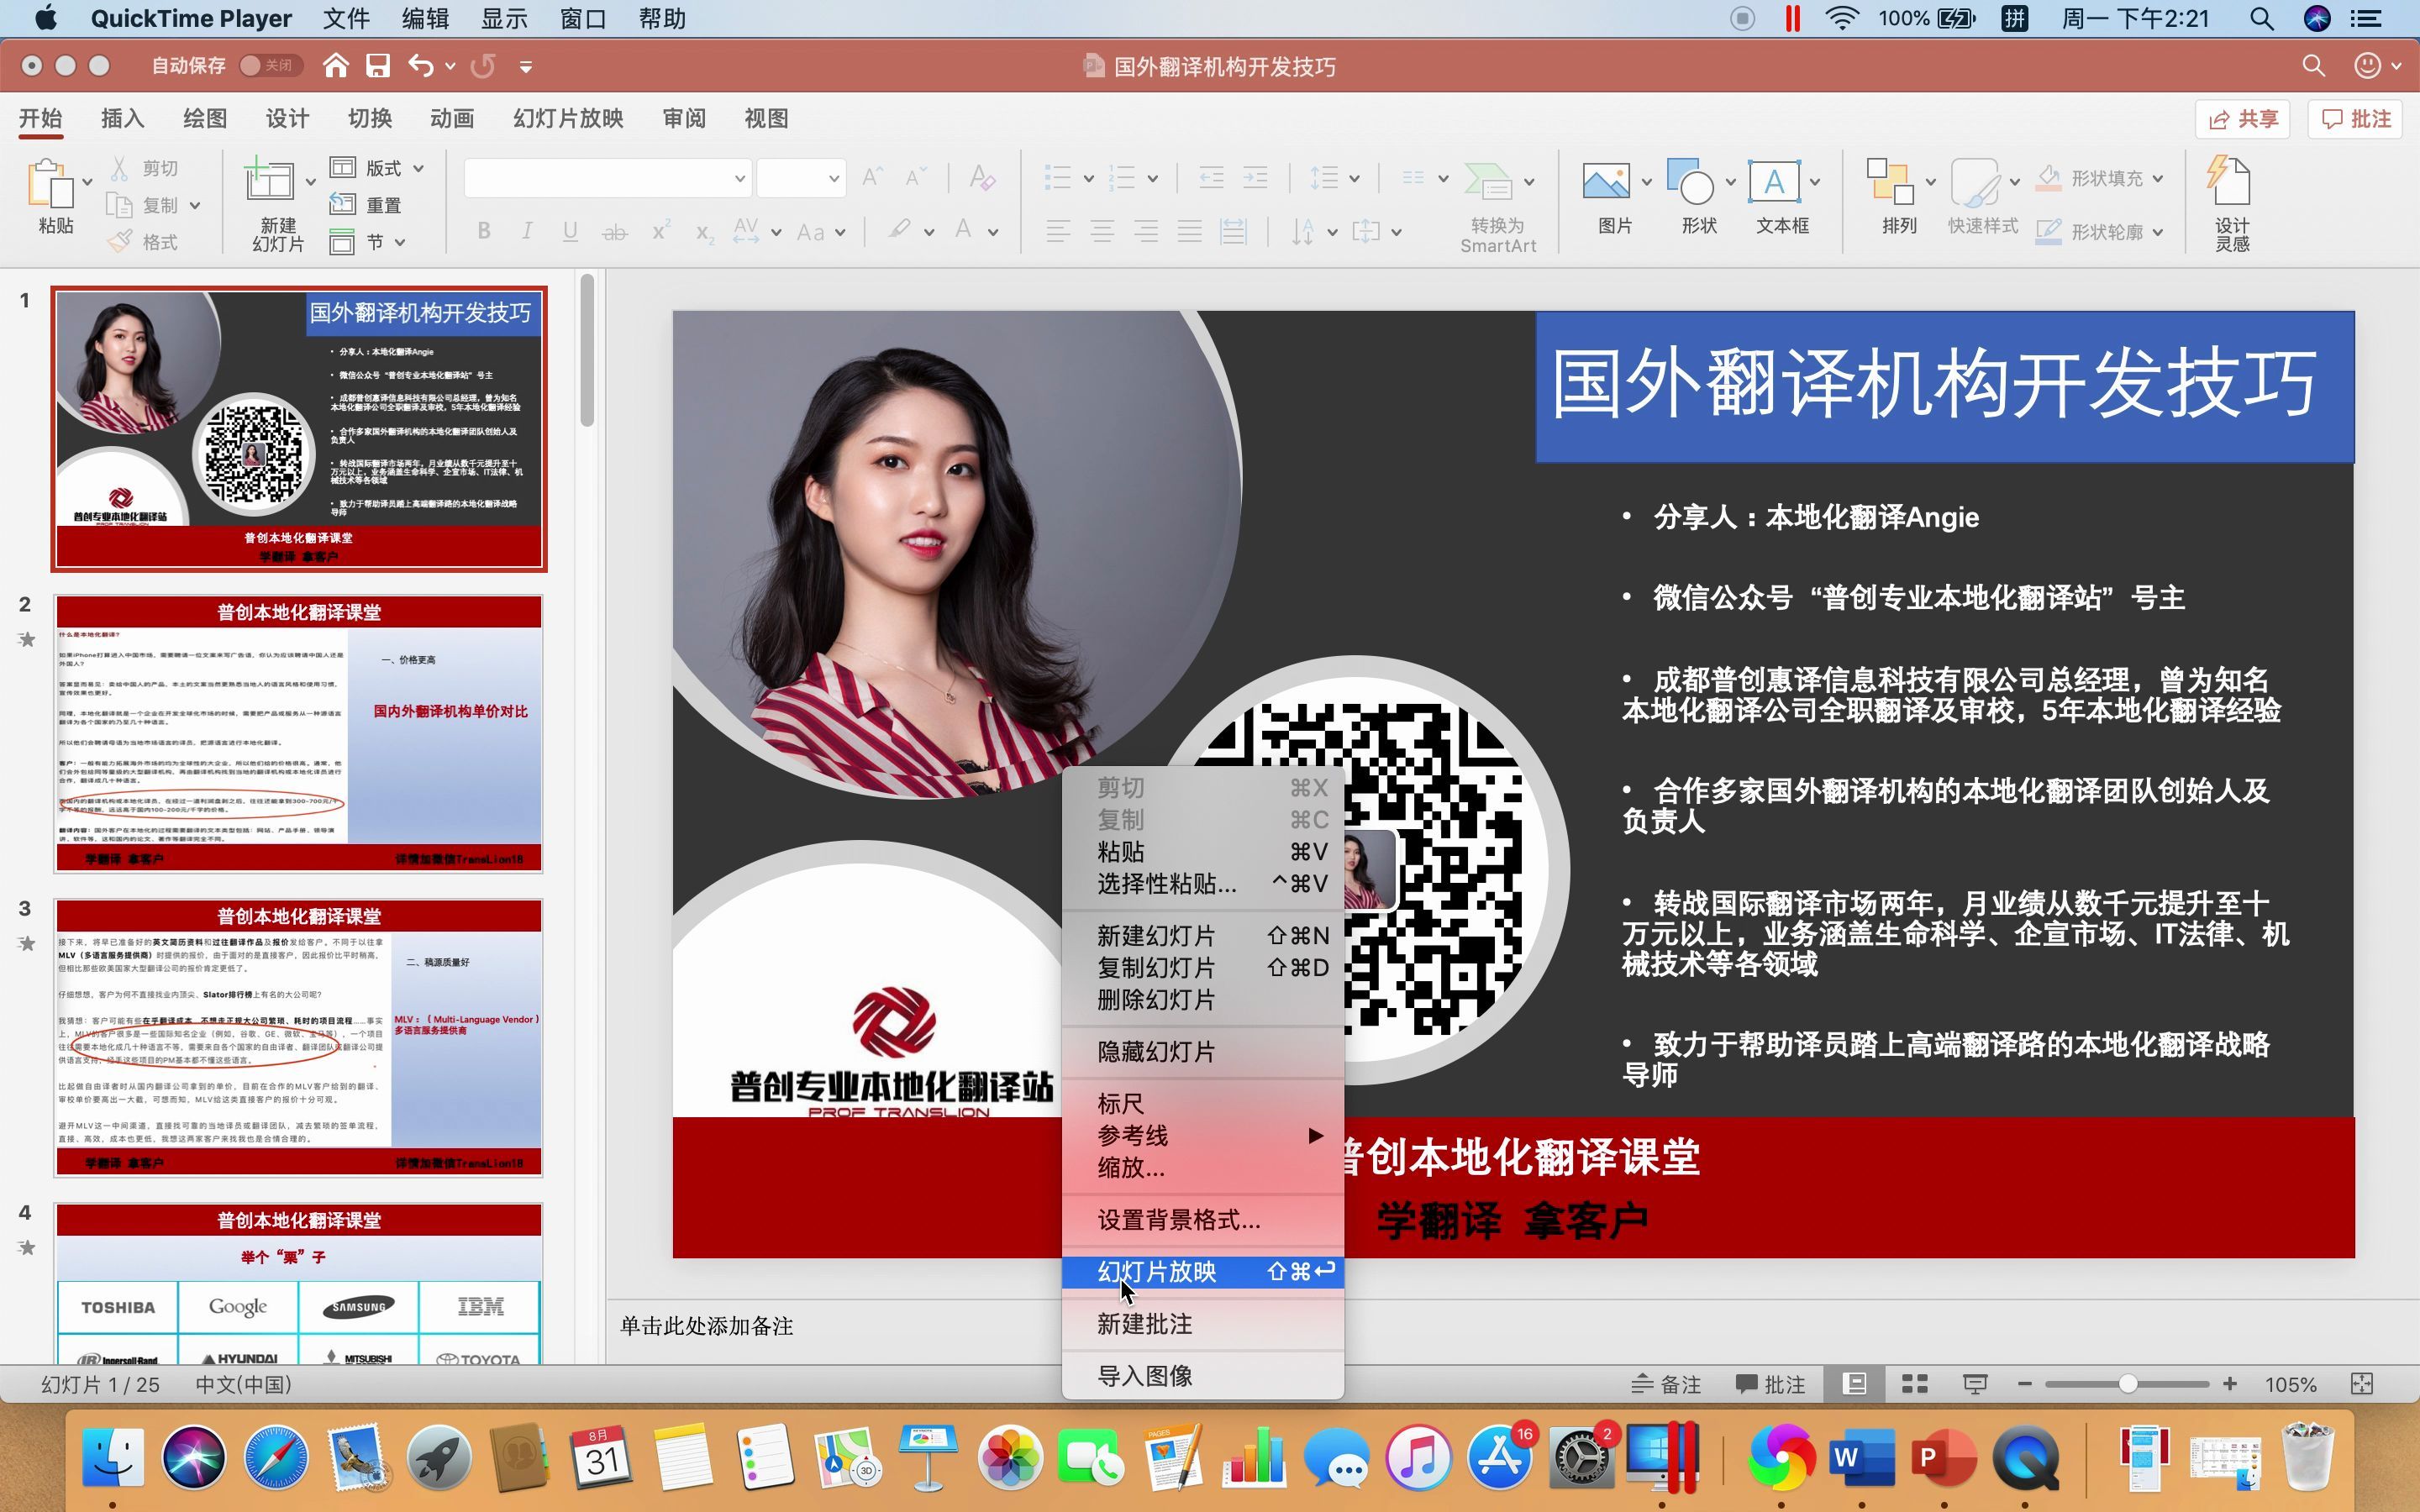Click the Redo icon in title bar
This screenshot has width=2420, height=1512.
[483, 66]
